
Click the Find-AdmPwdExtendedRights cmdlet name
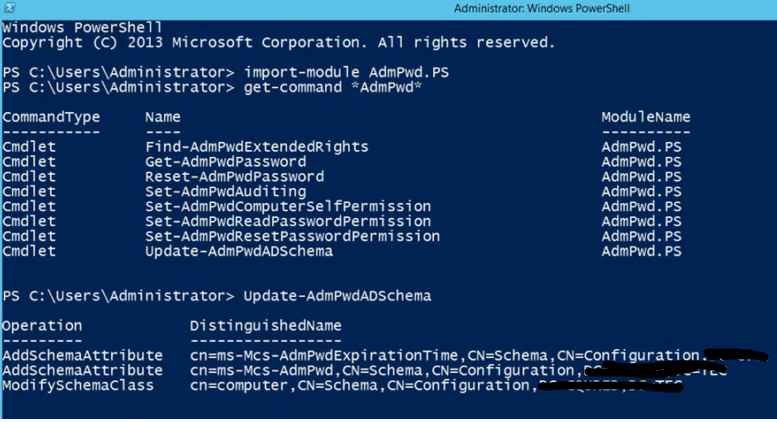point(256,147)
